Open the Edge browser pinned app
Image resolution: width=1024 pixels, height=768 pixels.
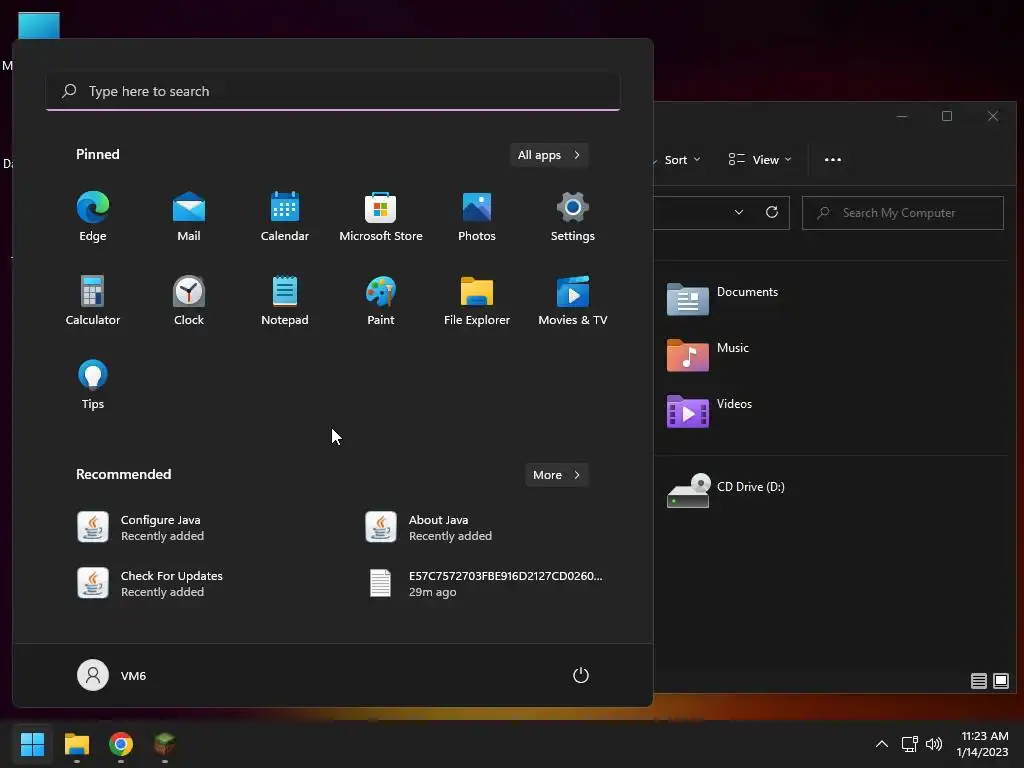click(x=93, y=217)
